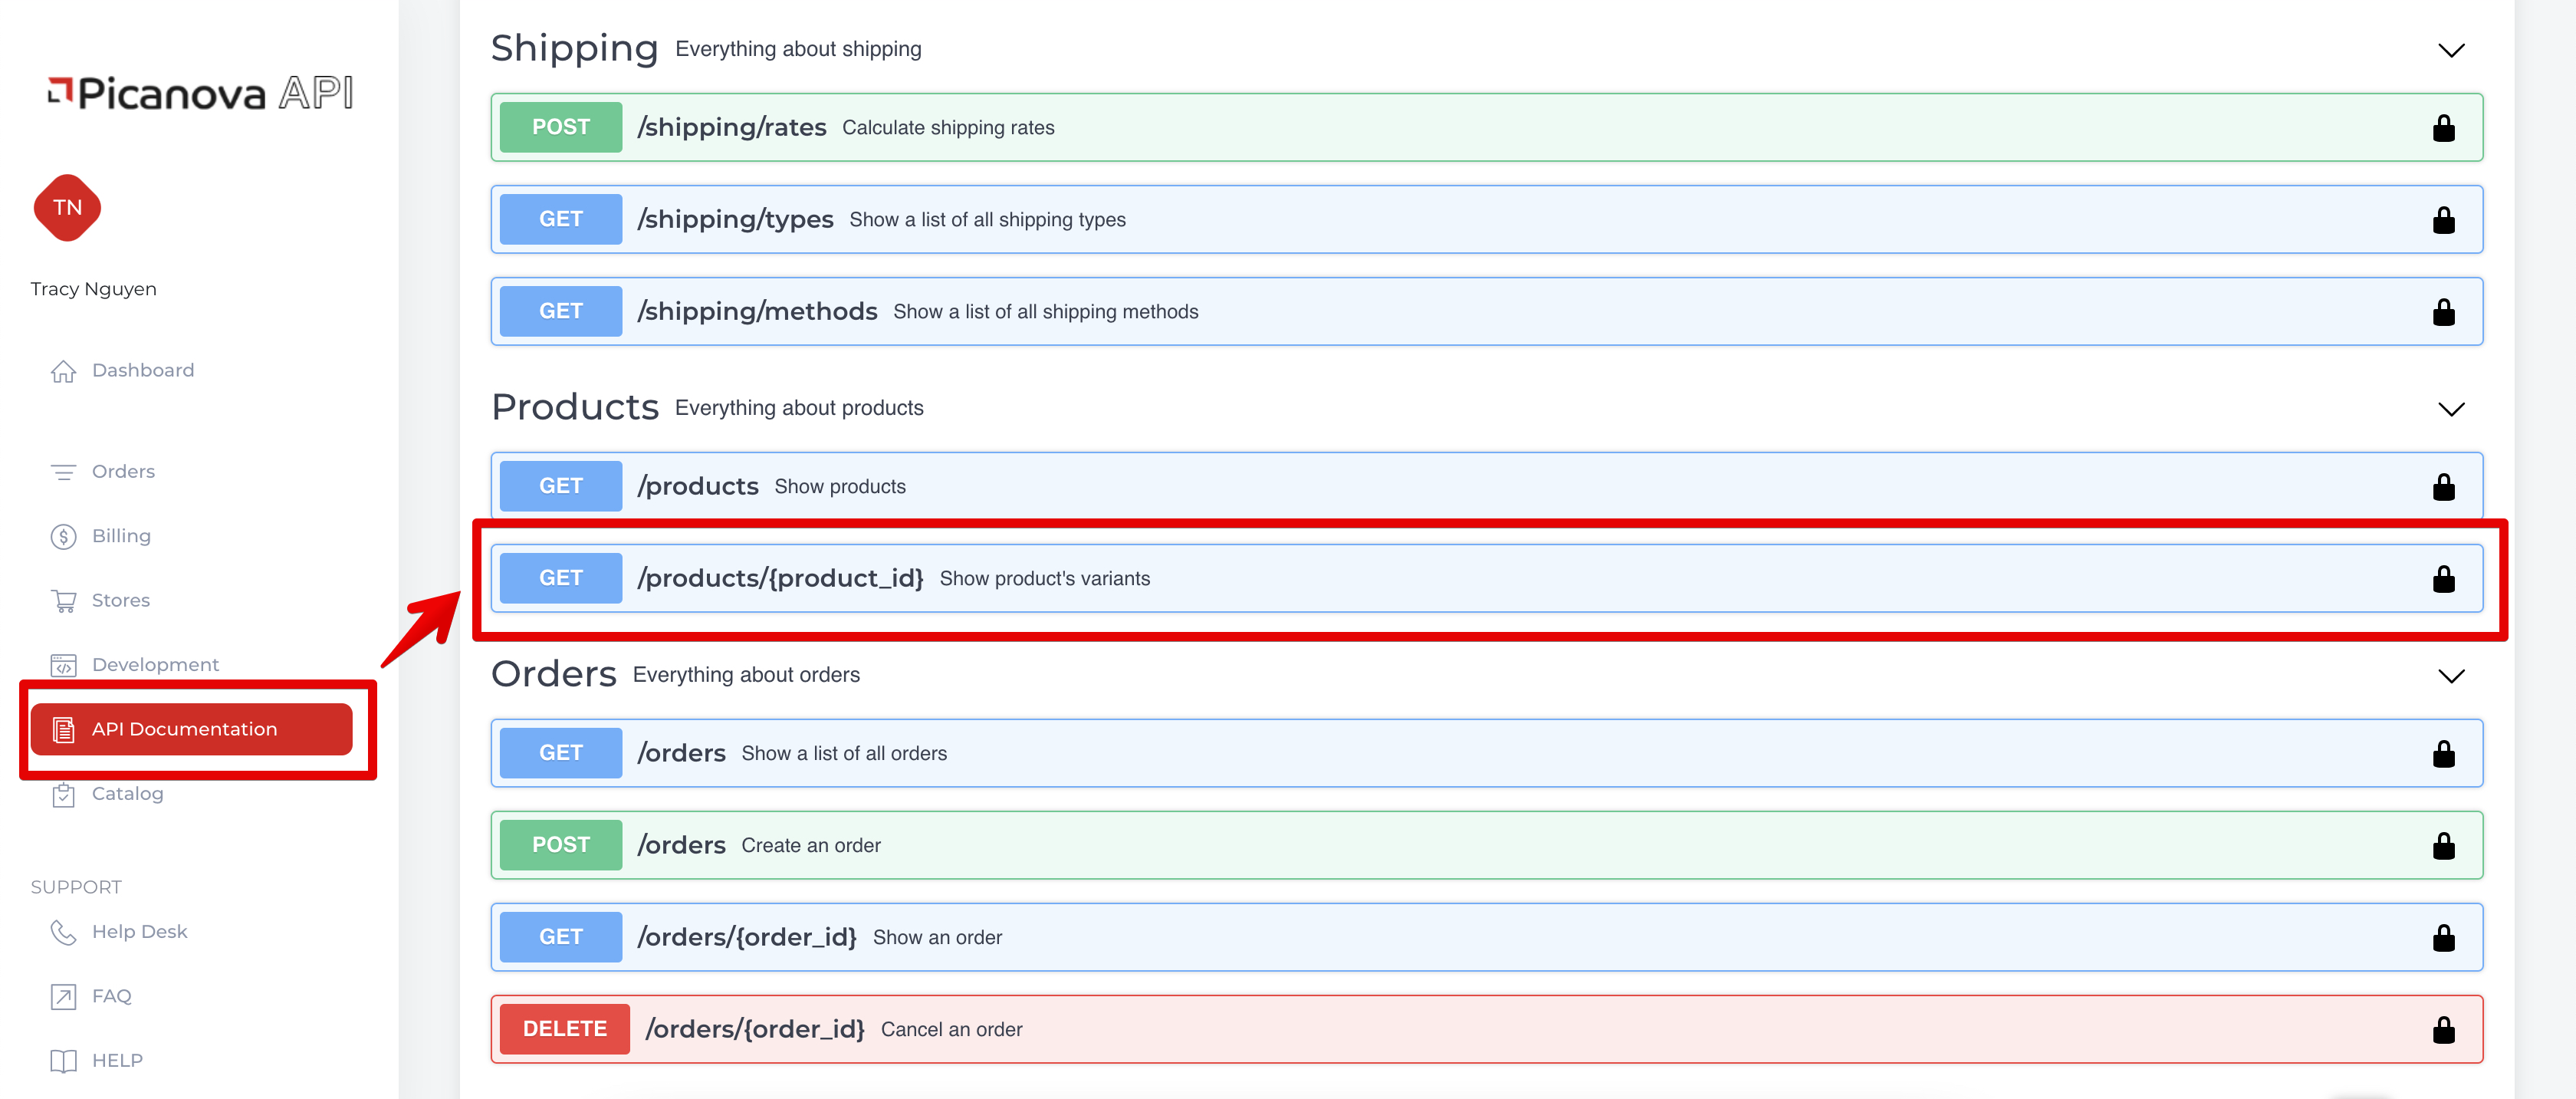Collapse the Shipping section chevron
The height and width of the screenshot is (1099, 2576).
[2450, 50]
